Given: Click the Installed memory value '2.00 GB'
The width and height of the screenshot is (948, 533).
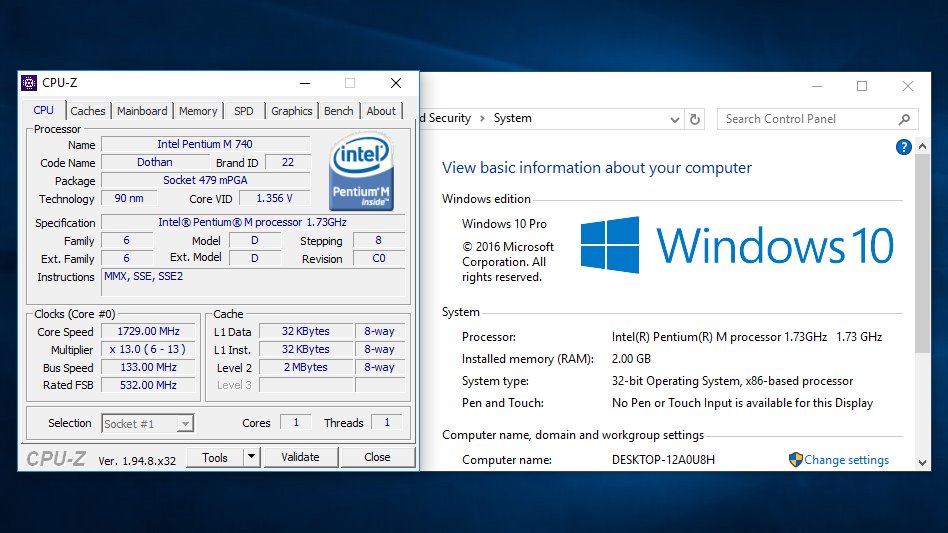Looking at the screenshot, I should (x=631, y=359).
